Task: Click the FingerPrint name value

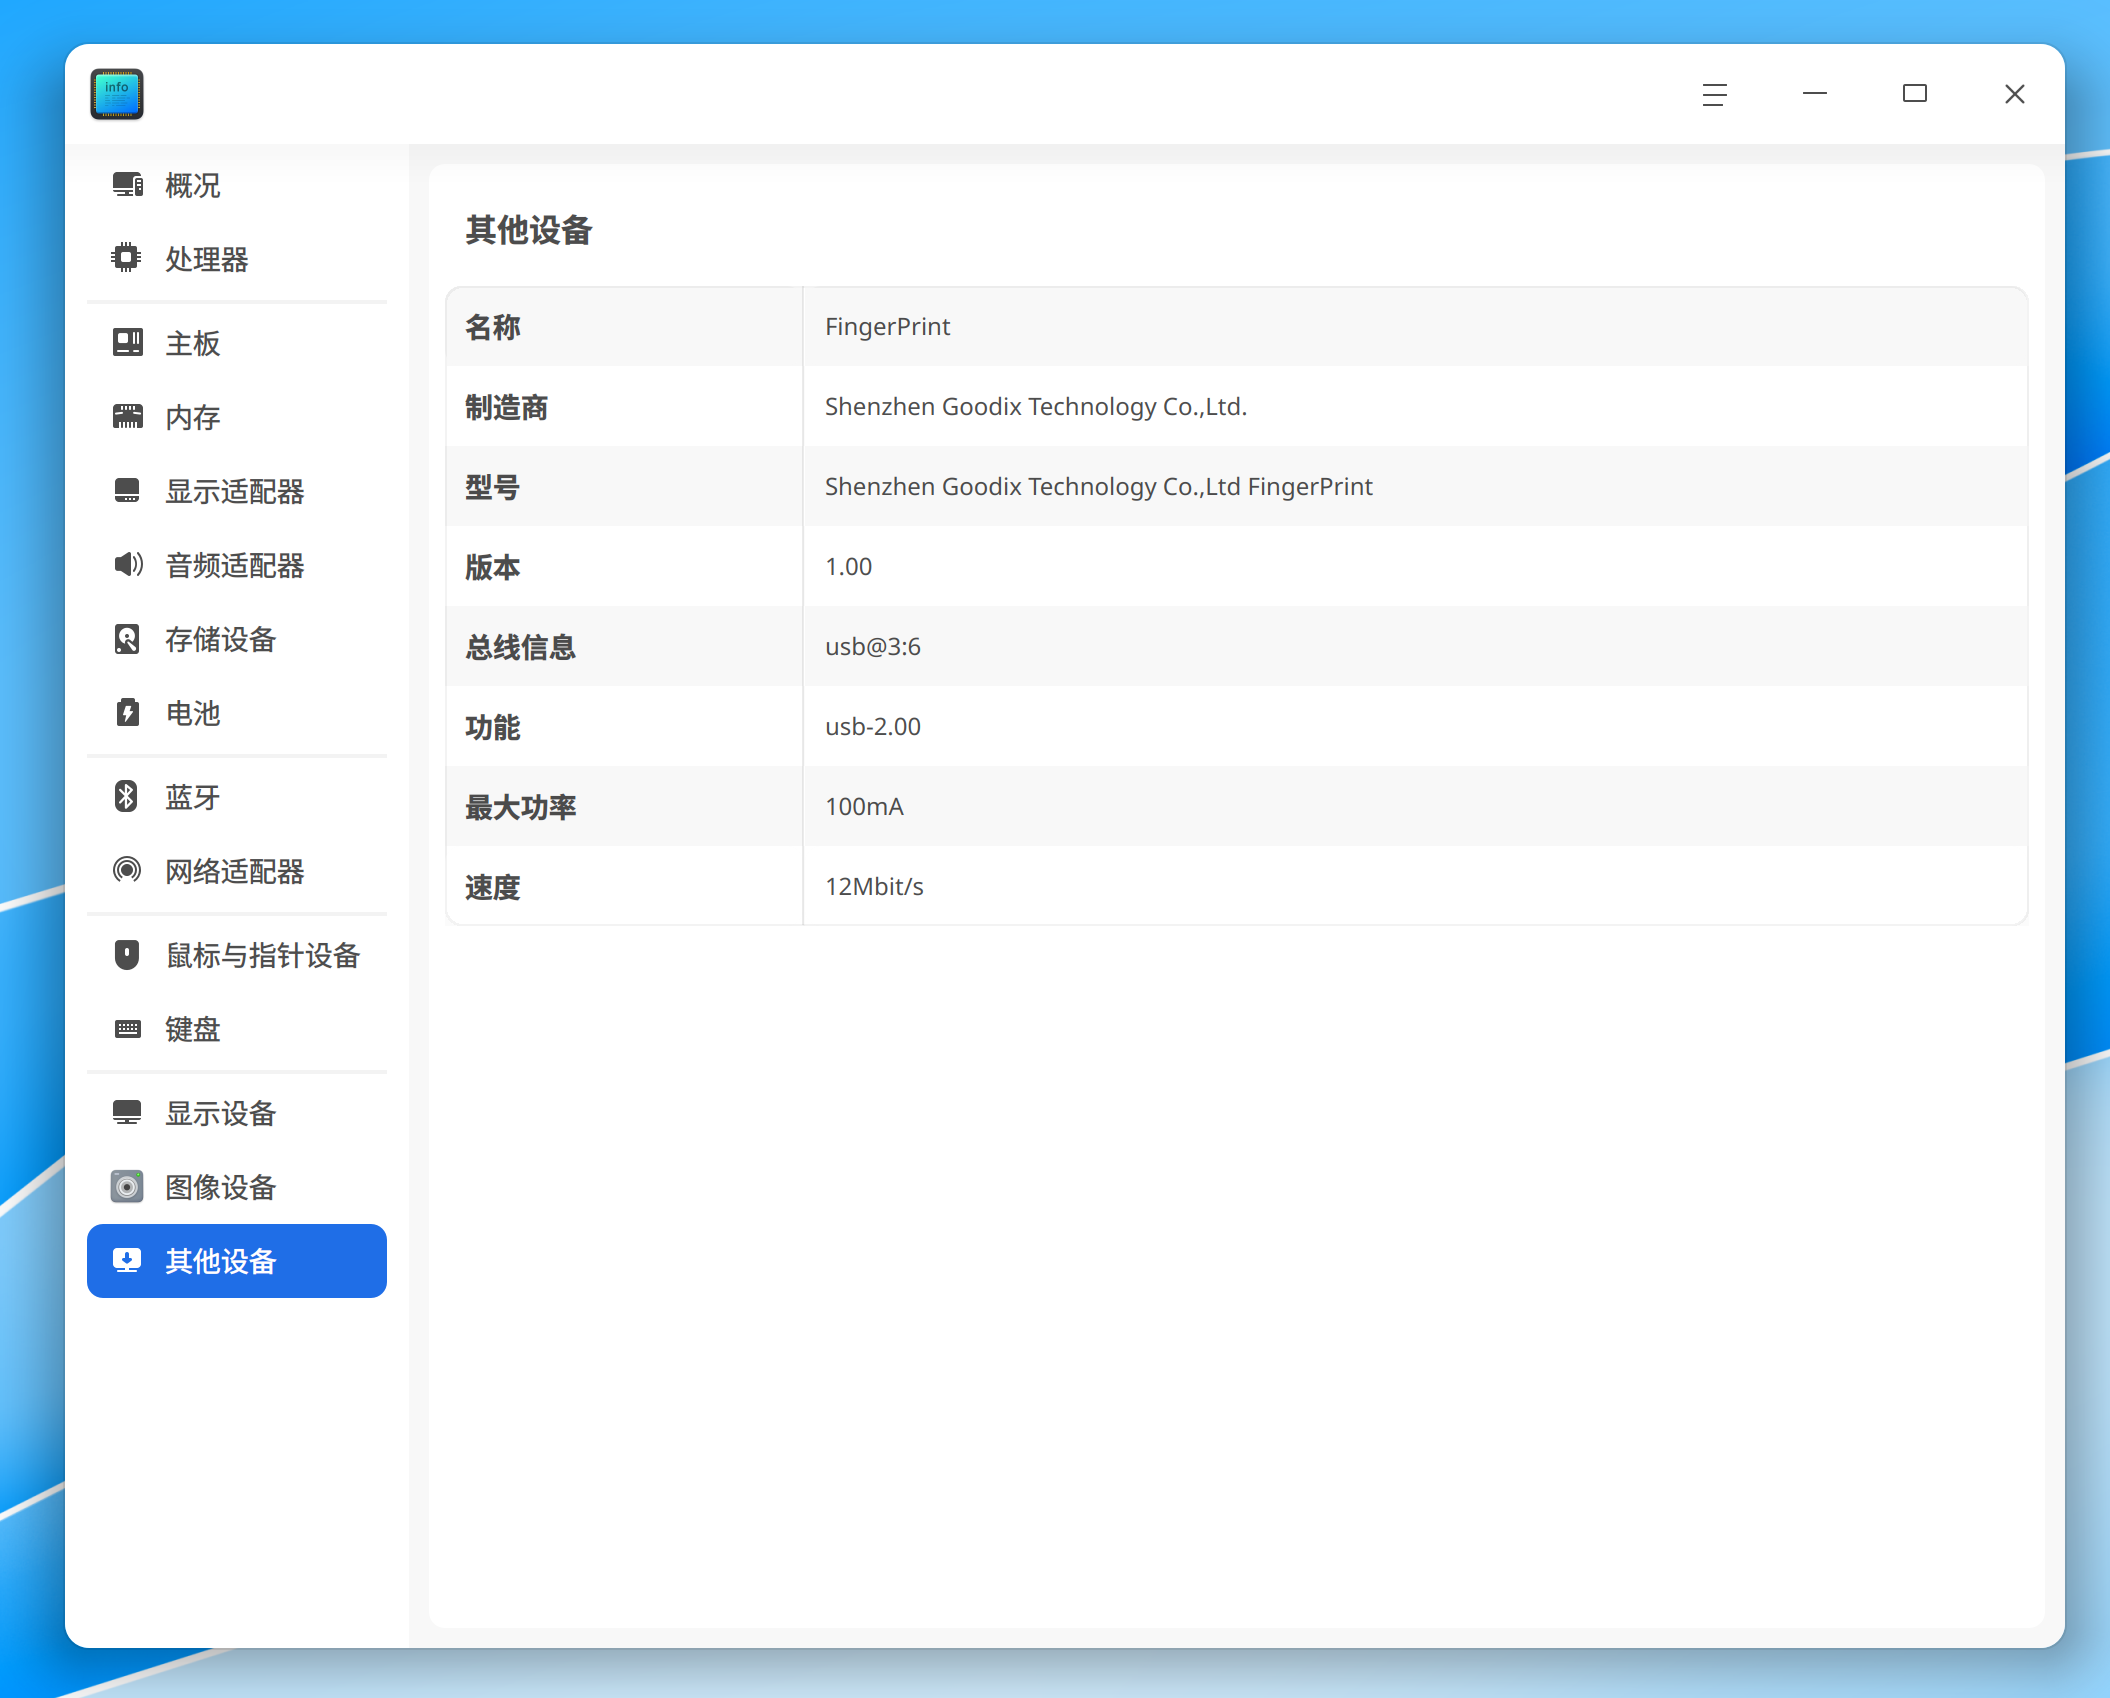Action: pos(887,327)
